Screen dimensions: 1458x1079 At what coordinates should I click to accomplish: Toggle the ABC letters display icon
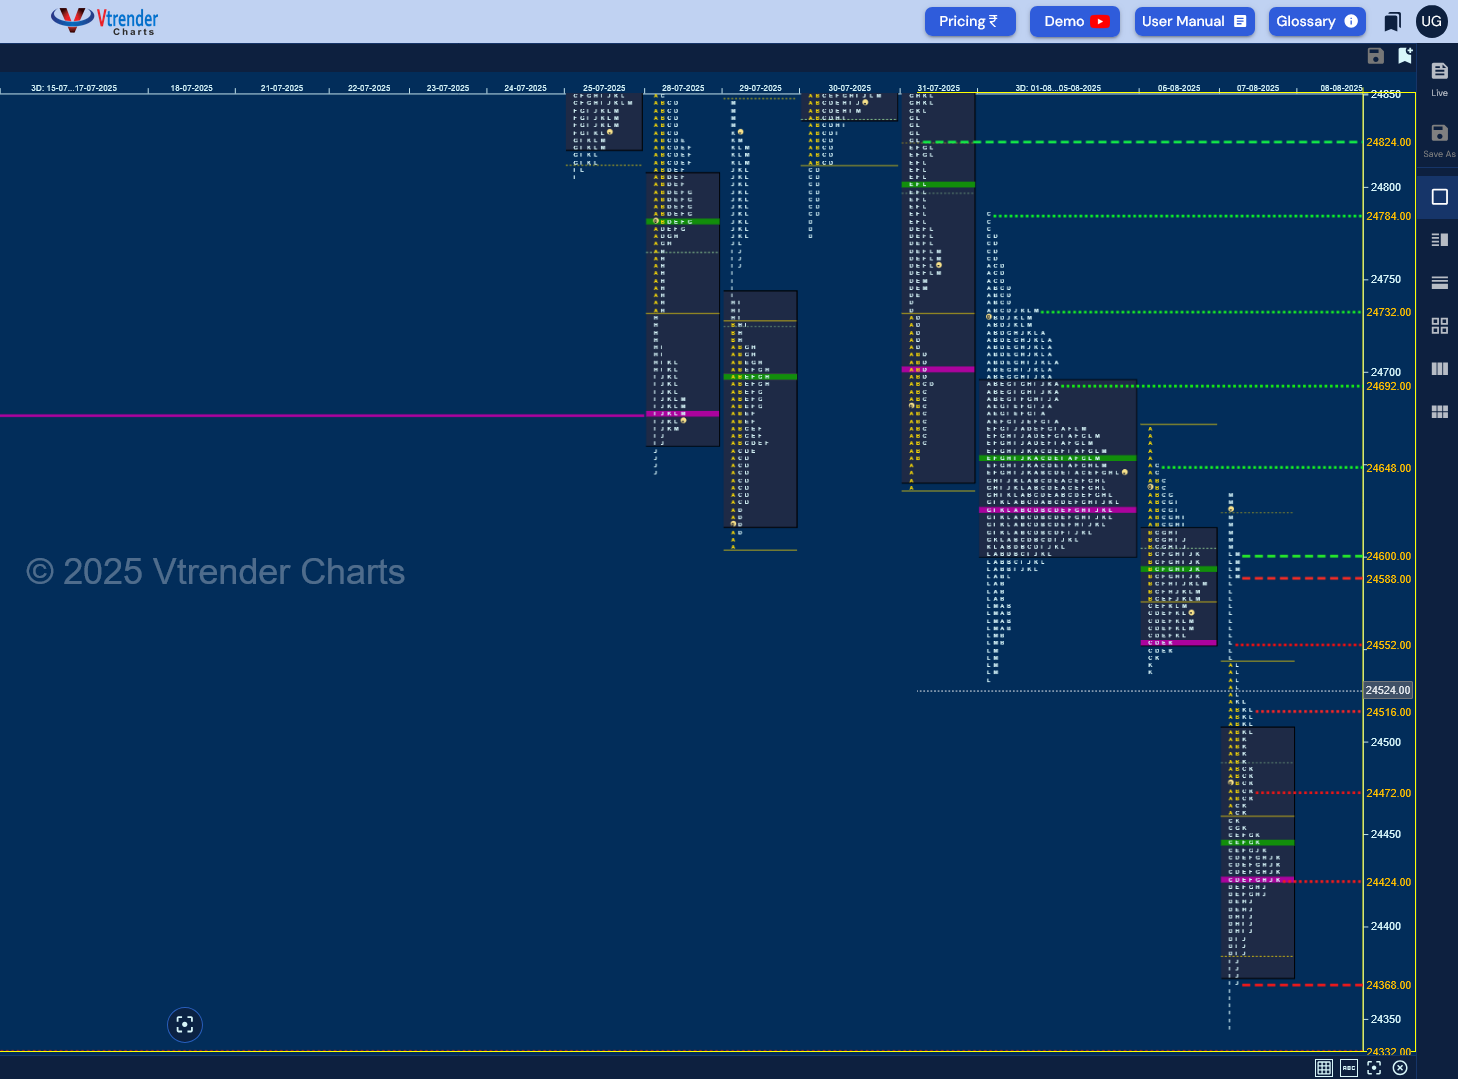tap(1349, 1068)
